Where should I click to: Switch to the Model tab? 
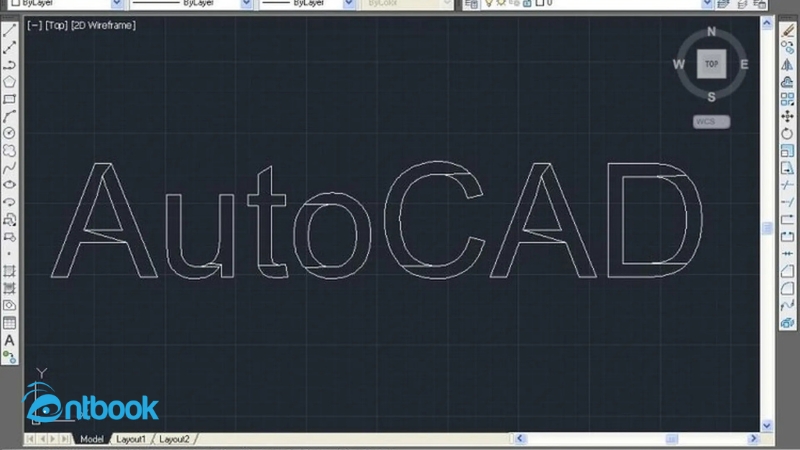pyautogui.click(x=92, y=439)
